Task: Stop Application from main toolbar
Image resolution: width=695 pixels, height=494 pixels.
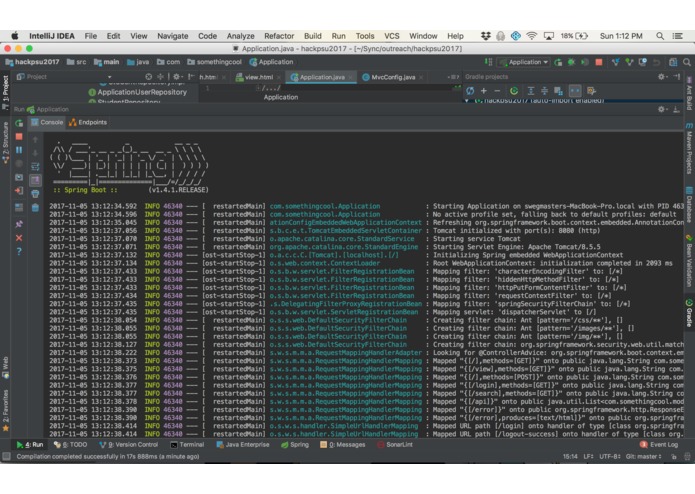Action: [x=599, y=62]
